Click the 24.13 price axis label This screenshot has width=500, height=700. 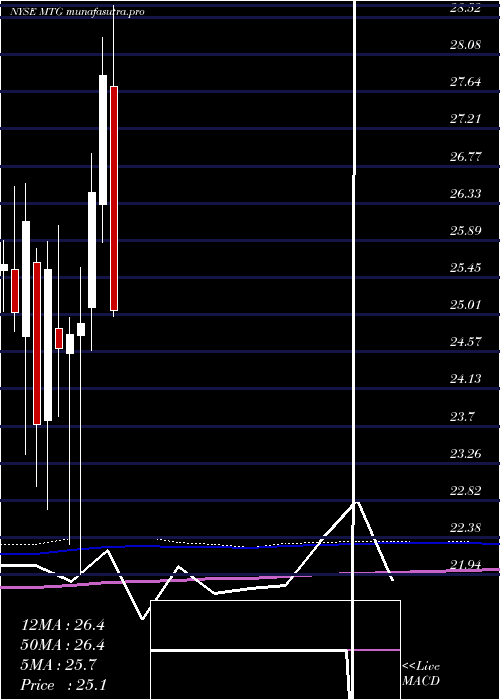point(465,379)
